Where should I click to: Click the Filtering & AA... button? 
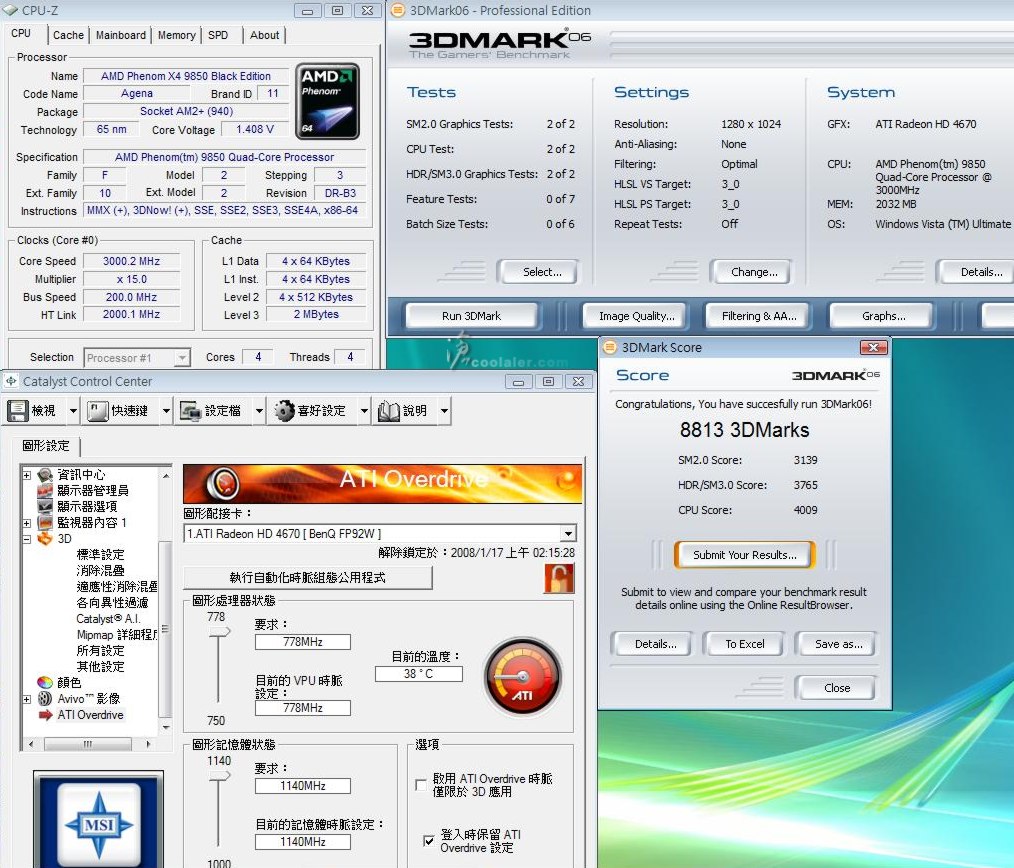pyautogui.click(x=759, y=316)
